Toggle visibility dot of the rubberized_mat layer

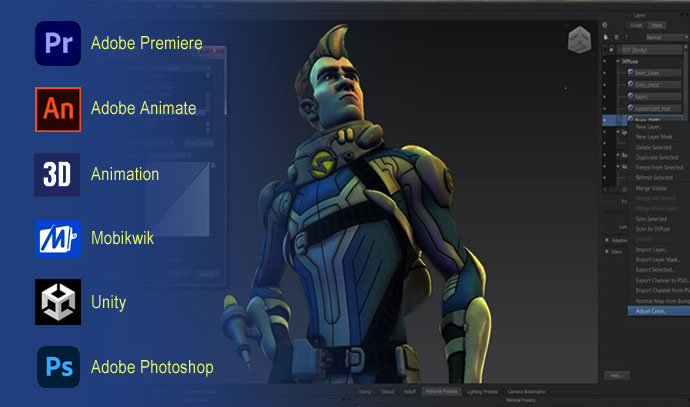[x=605, y=108]
